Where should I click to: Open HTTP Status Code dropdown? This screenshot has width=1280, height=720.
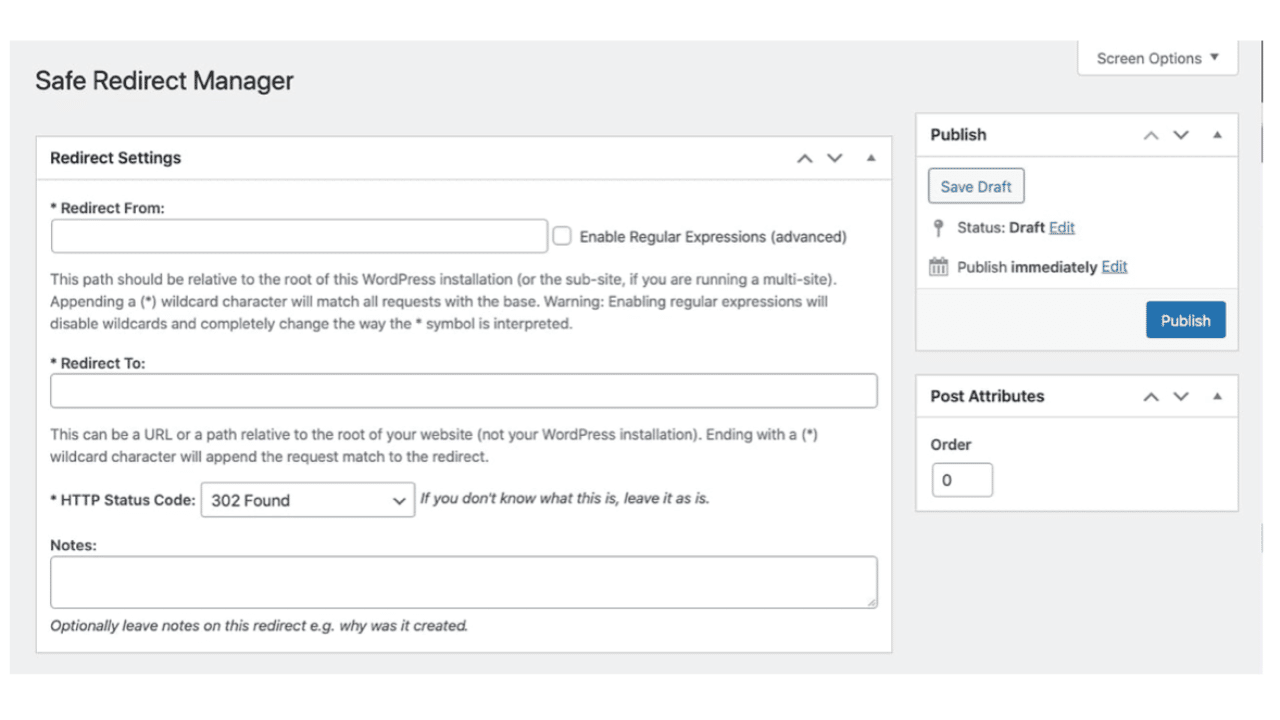point(308,500)
